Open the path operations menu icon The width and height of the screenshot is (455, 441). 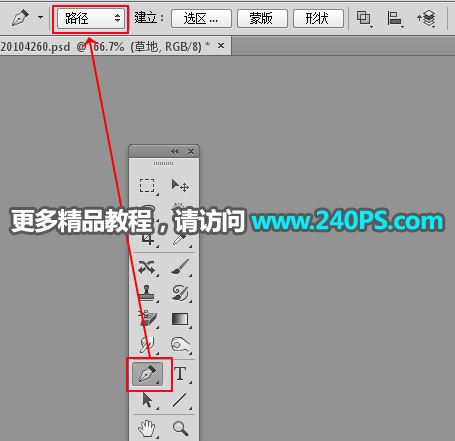pos(364,18)
